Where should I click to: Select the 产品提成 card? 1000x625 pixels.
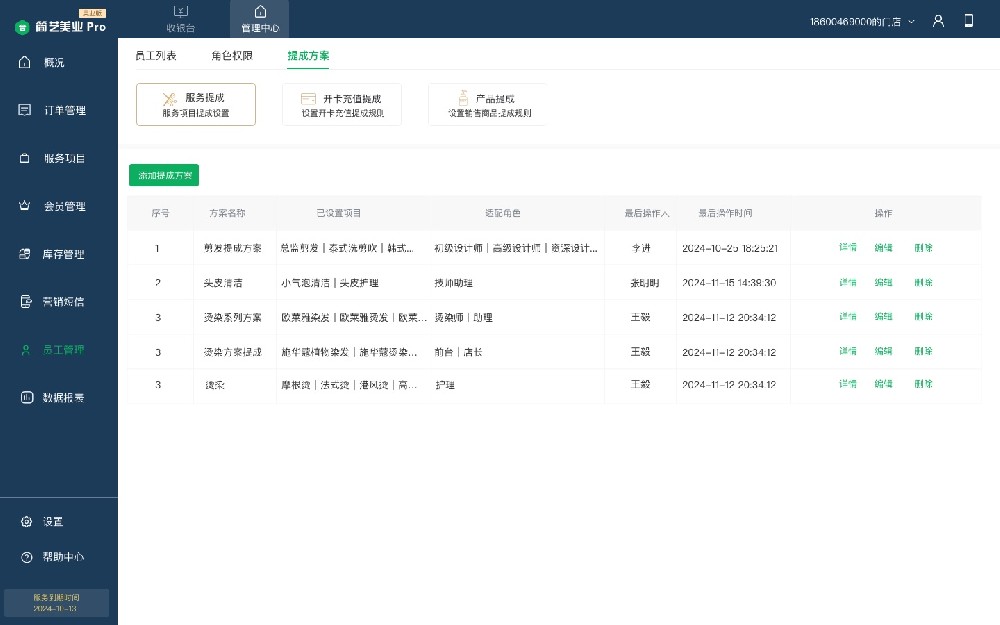click(x=489, y=104)
